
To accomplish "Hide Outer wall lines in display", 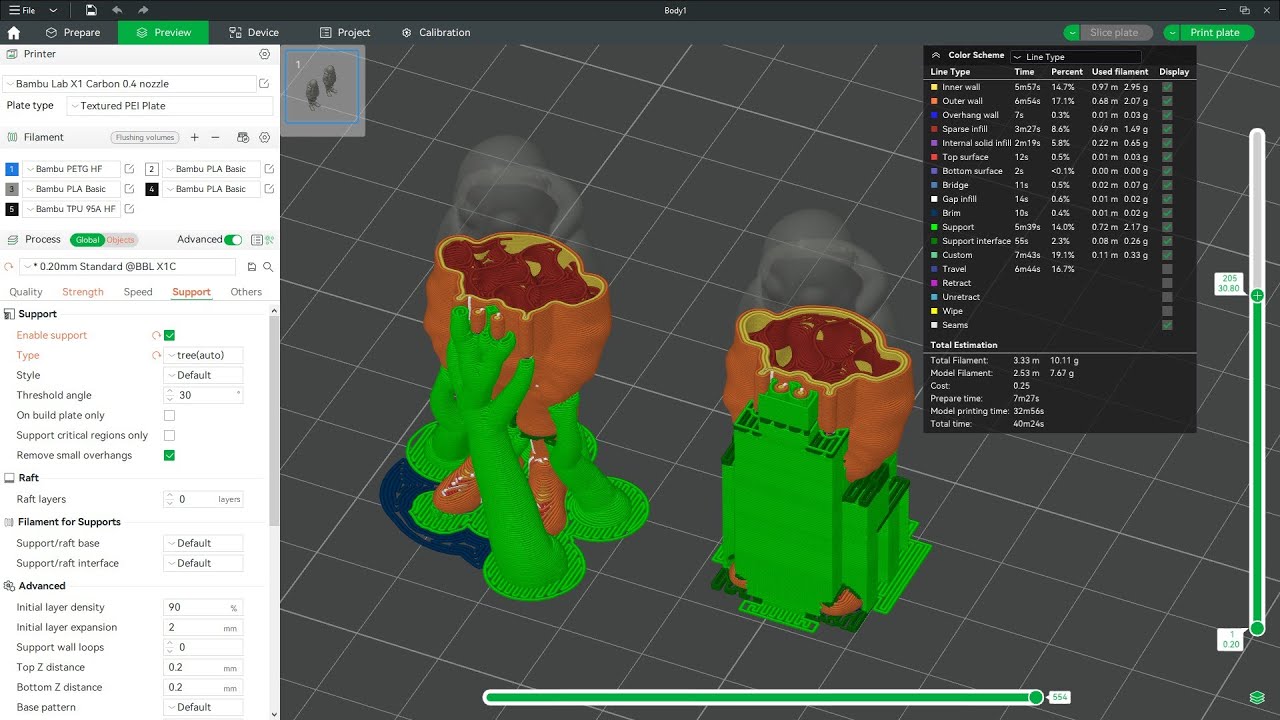I will pos(1167,101).
